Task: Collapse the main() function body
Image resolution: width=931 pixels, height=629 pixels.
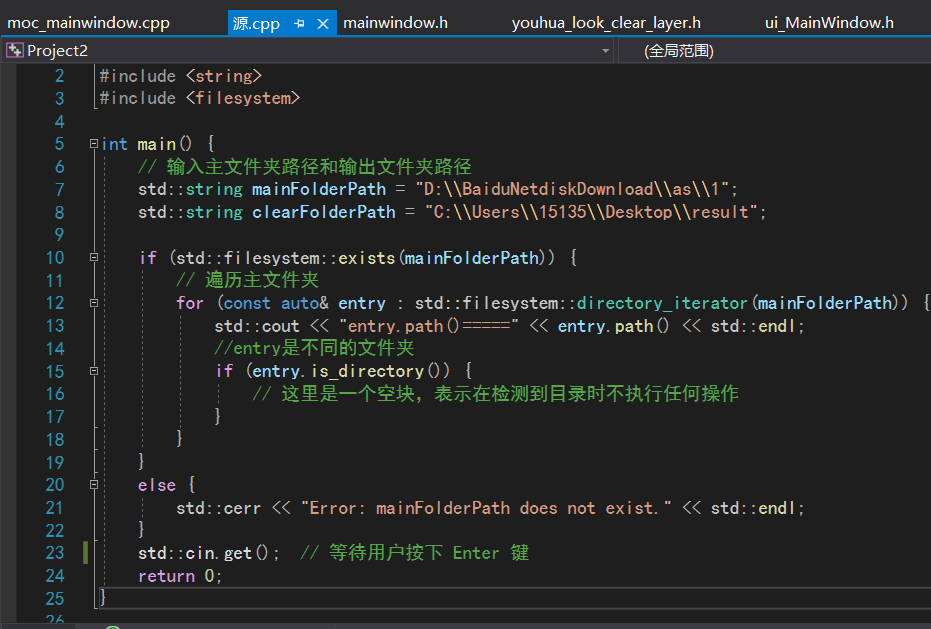Action: tap(92, 143)
